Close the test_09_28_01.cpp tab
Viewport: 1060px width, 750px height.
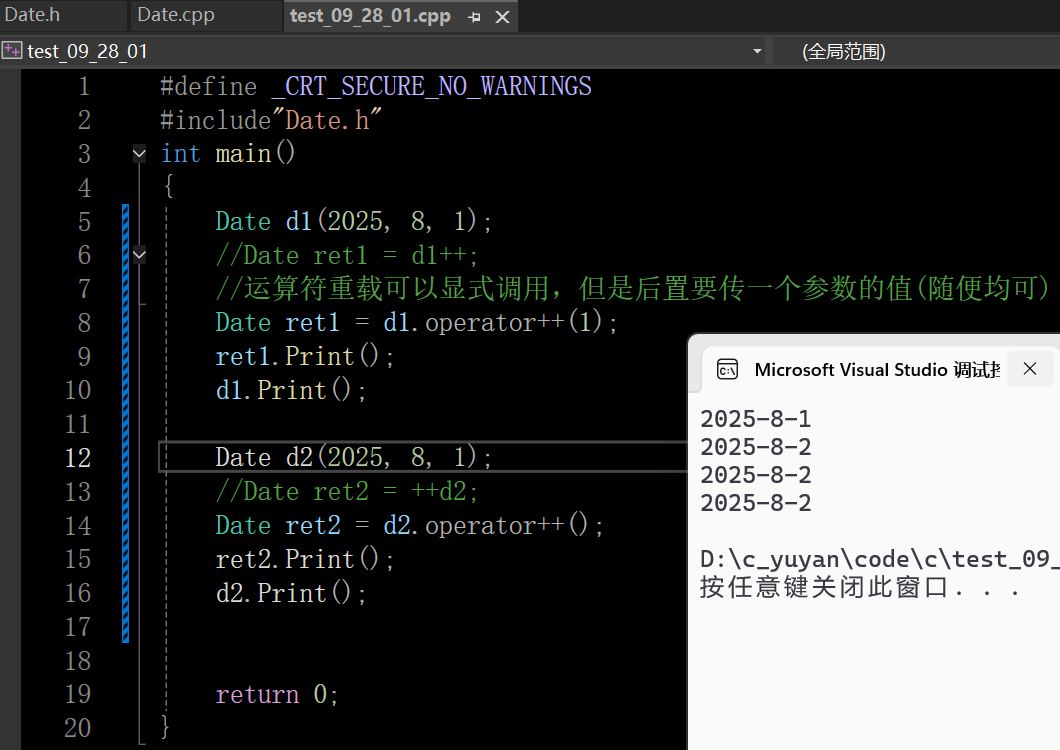point(502,17)
